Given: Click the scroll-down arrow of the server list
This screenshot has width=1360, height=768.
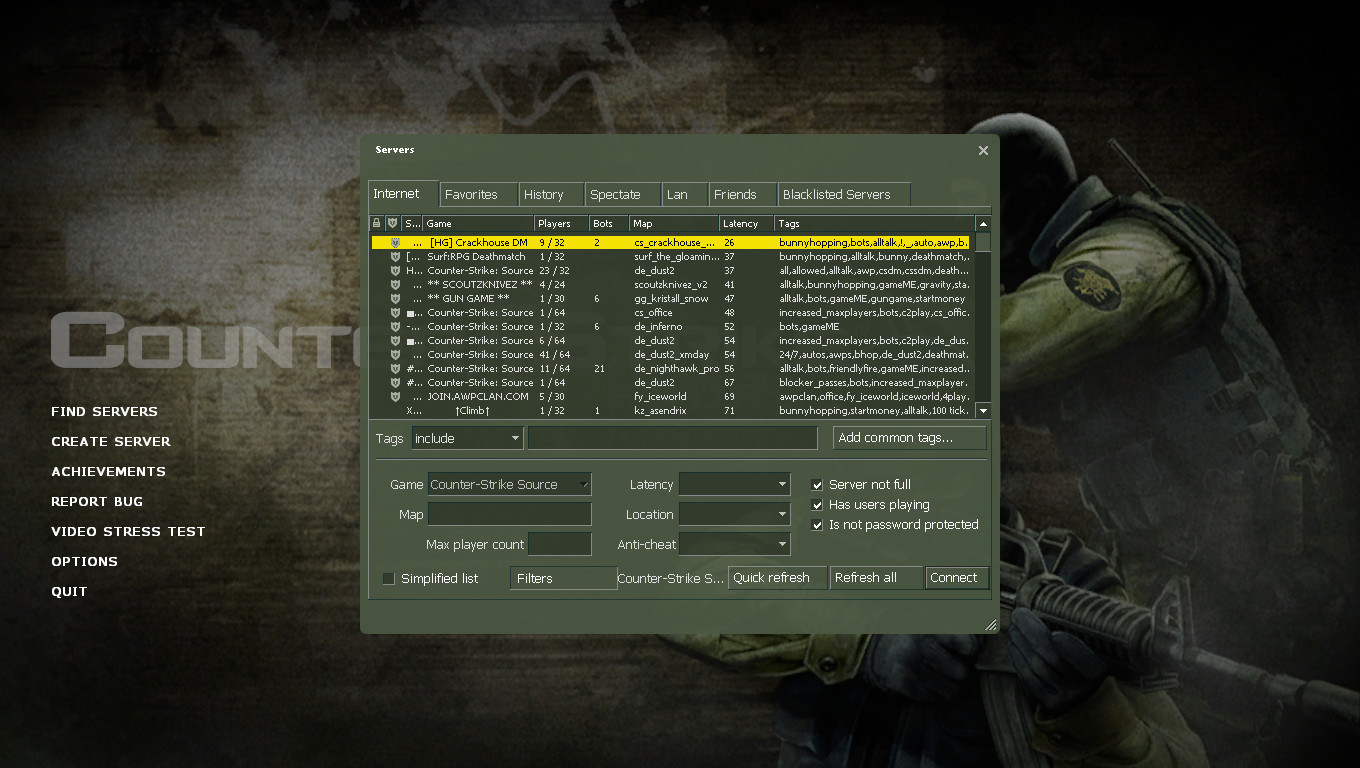Looking at the screenshot, I should pos(983,410).
